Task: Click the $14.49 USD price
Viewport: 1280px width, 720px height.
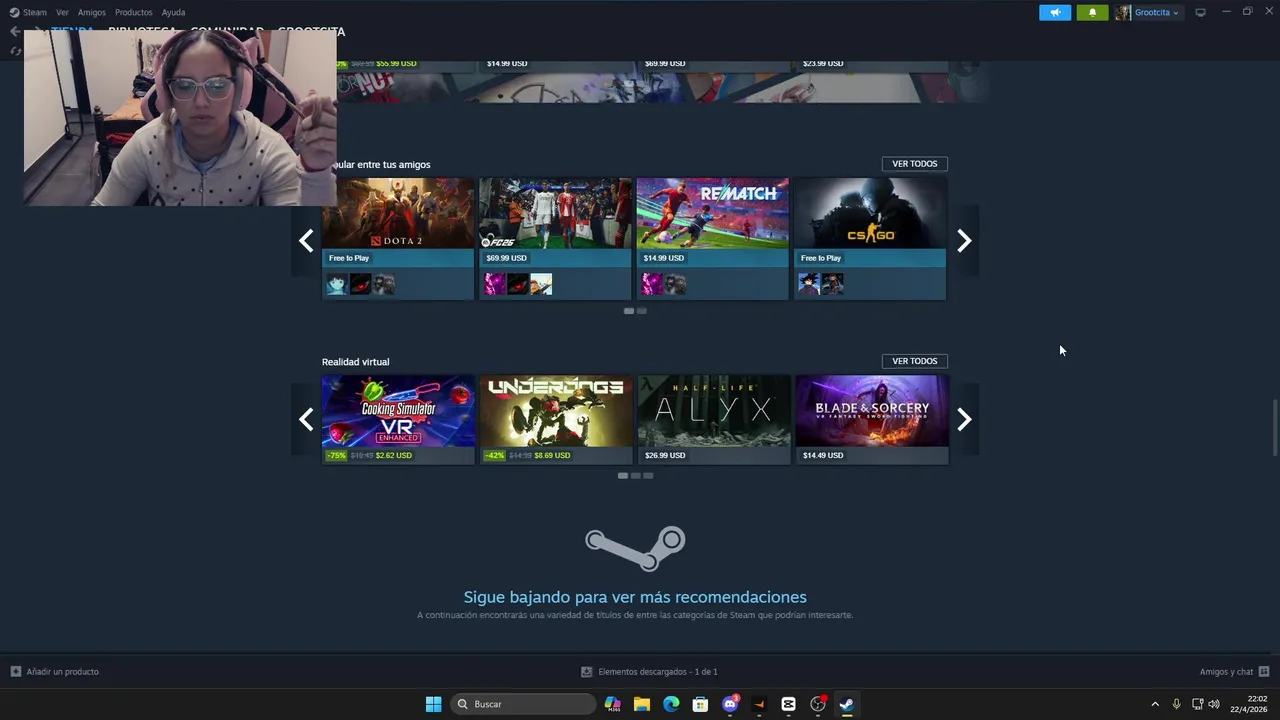Action: click(823, 456)
